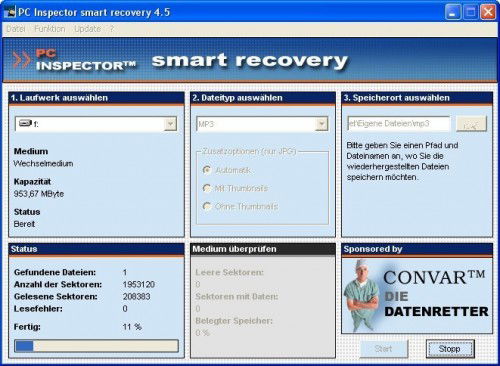The width and height of the screenshot is (500, 366).
Task: Click the 2. Dateityp auswählen panel header
Action: [263, 98]
